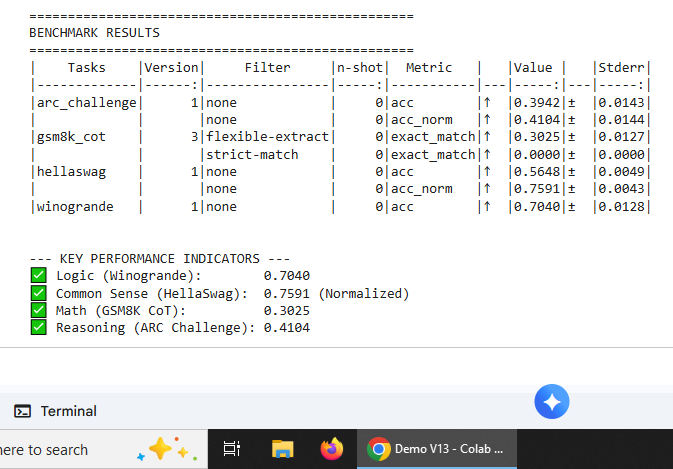Click the 'Version' column header

pos(171,68)
